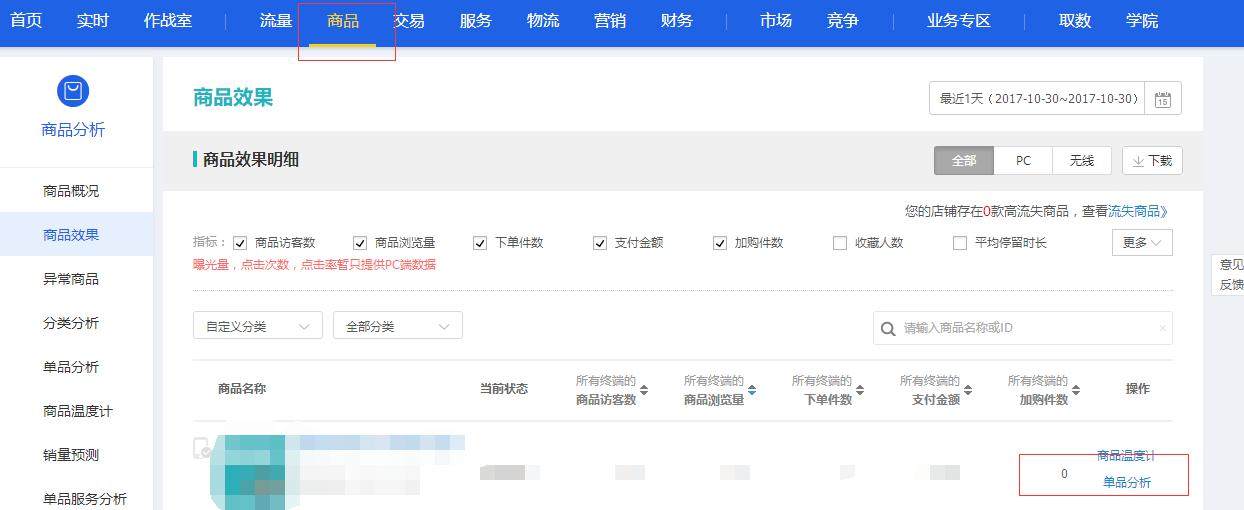Open the 全部分类 dropdown
The width and height of the screenshot is (1244, 510).
398,326
